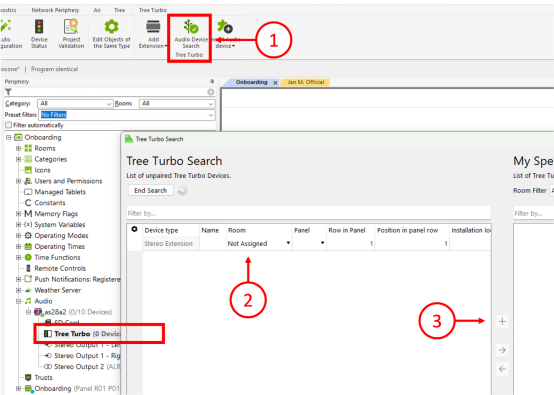The image size is (554, 395).
Task: Collapse the Audio node
Action: point(18,301)
